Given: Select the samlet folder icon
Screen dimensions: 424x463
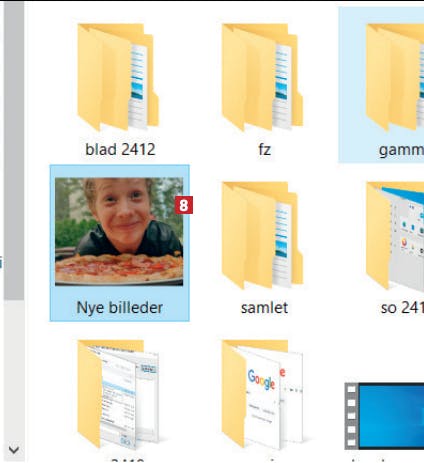Looking at the screenshot, I should point(262,235).
